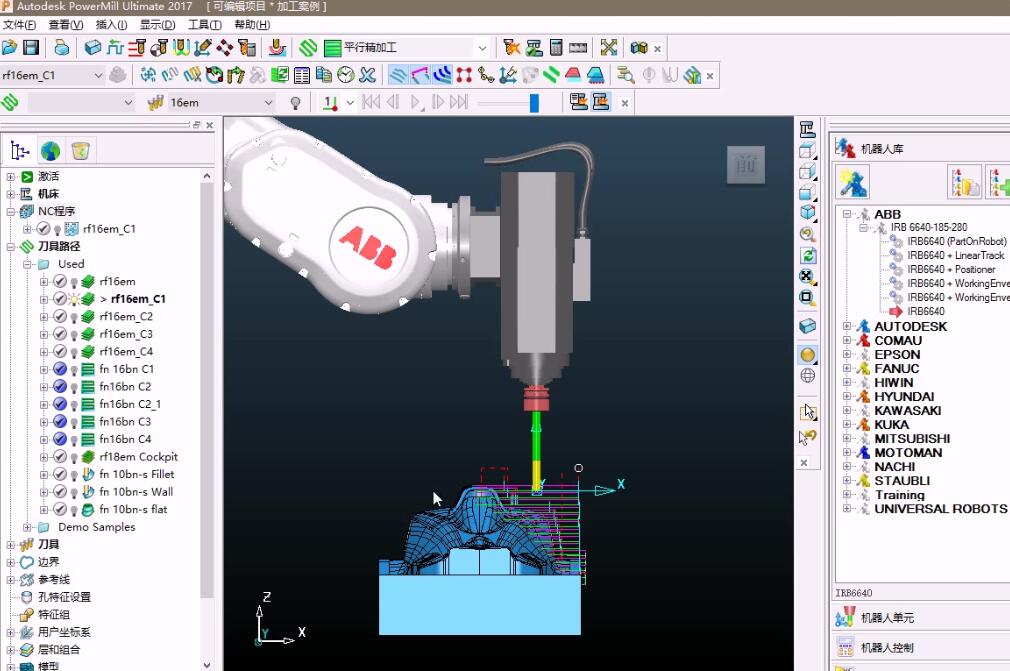Open toolpath points display icon

click(464, 75)
